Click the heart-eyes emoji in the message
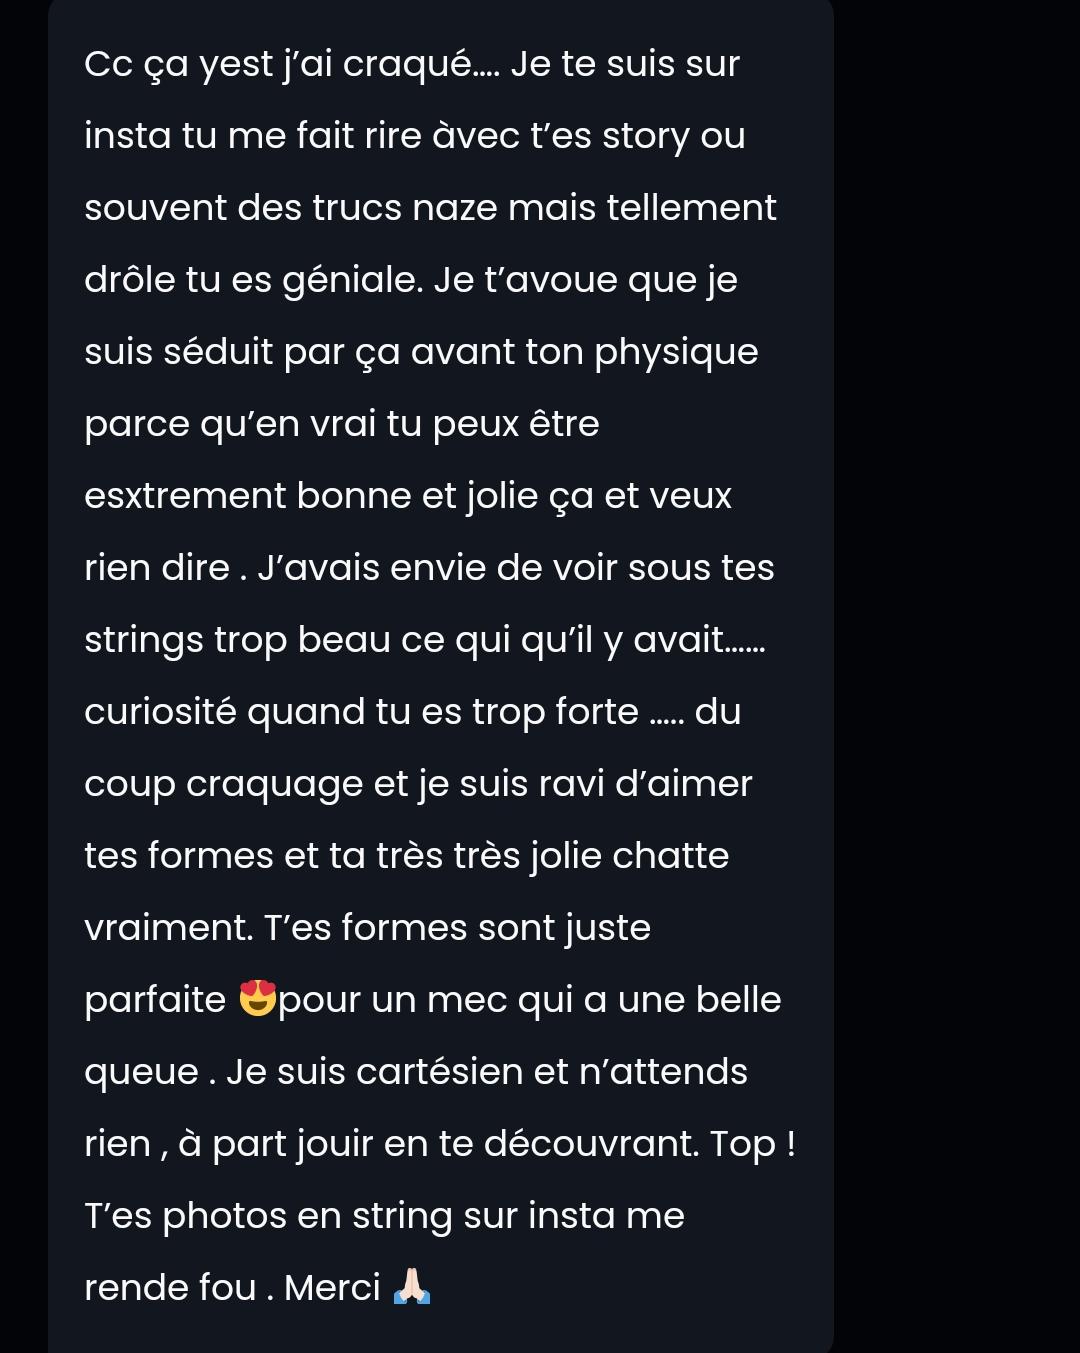 point(258,999)
